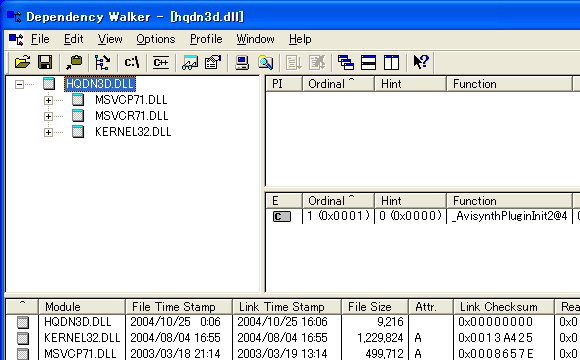Screen dimensions: 580x360
Task: Sort by File Size column header
Action: coord(375,307)
